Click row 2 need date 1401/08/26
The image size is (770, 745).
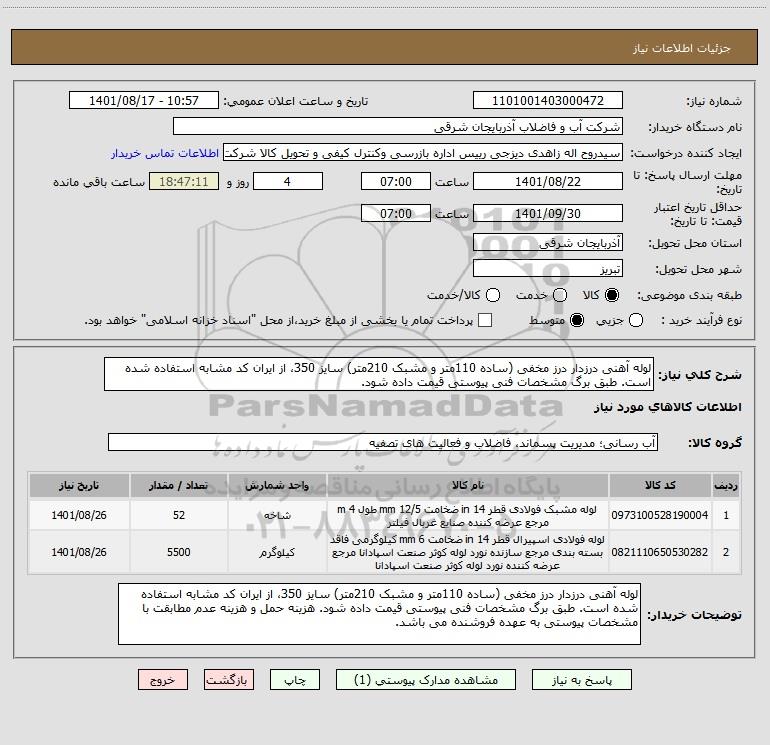79,552
